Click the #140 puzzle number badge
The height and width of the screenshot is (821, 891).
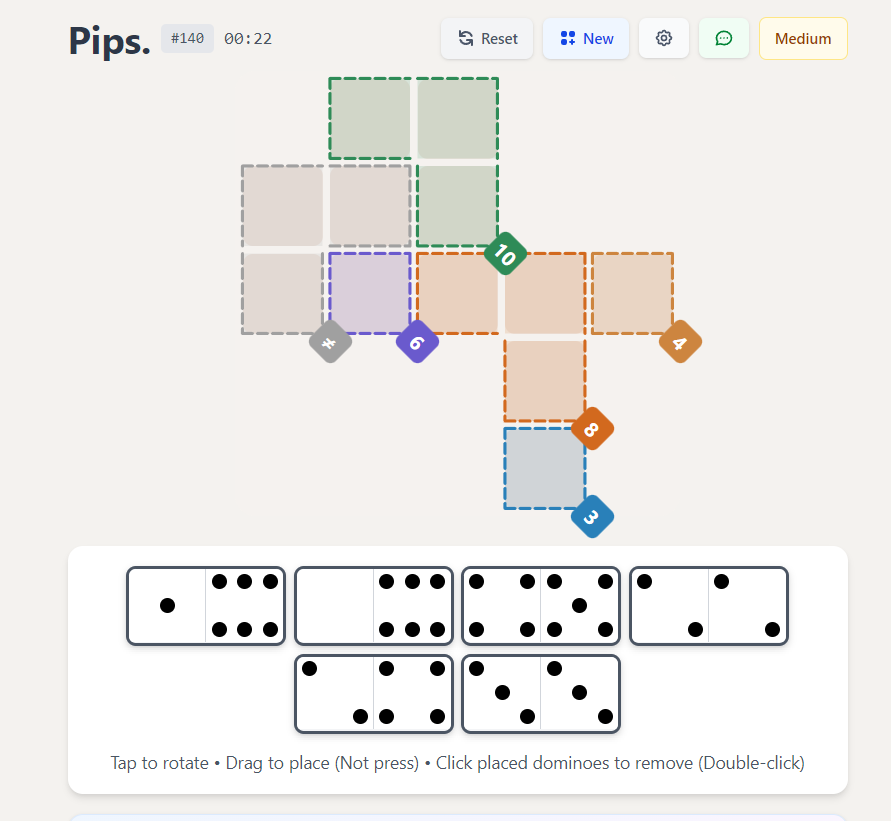pyautogui.click(x=187, y=38)
